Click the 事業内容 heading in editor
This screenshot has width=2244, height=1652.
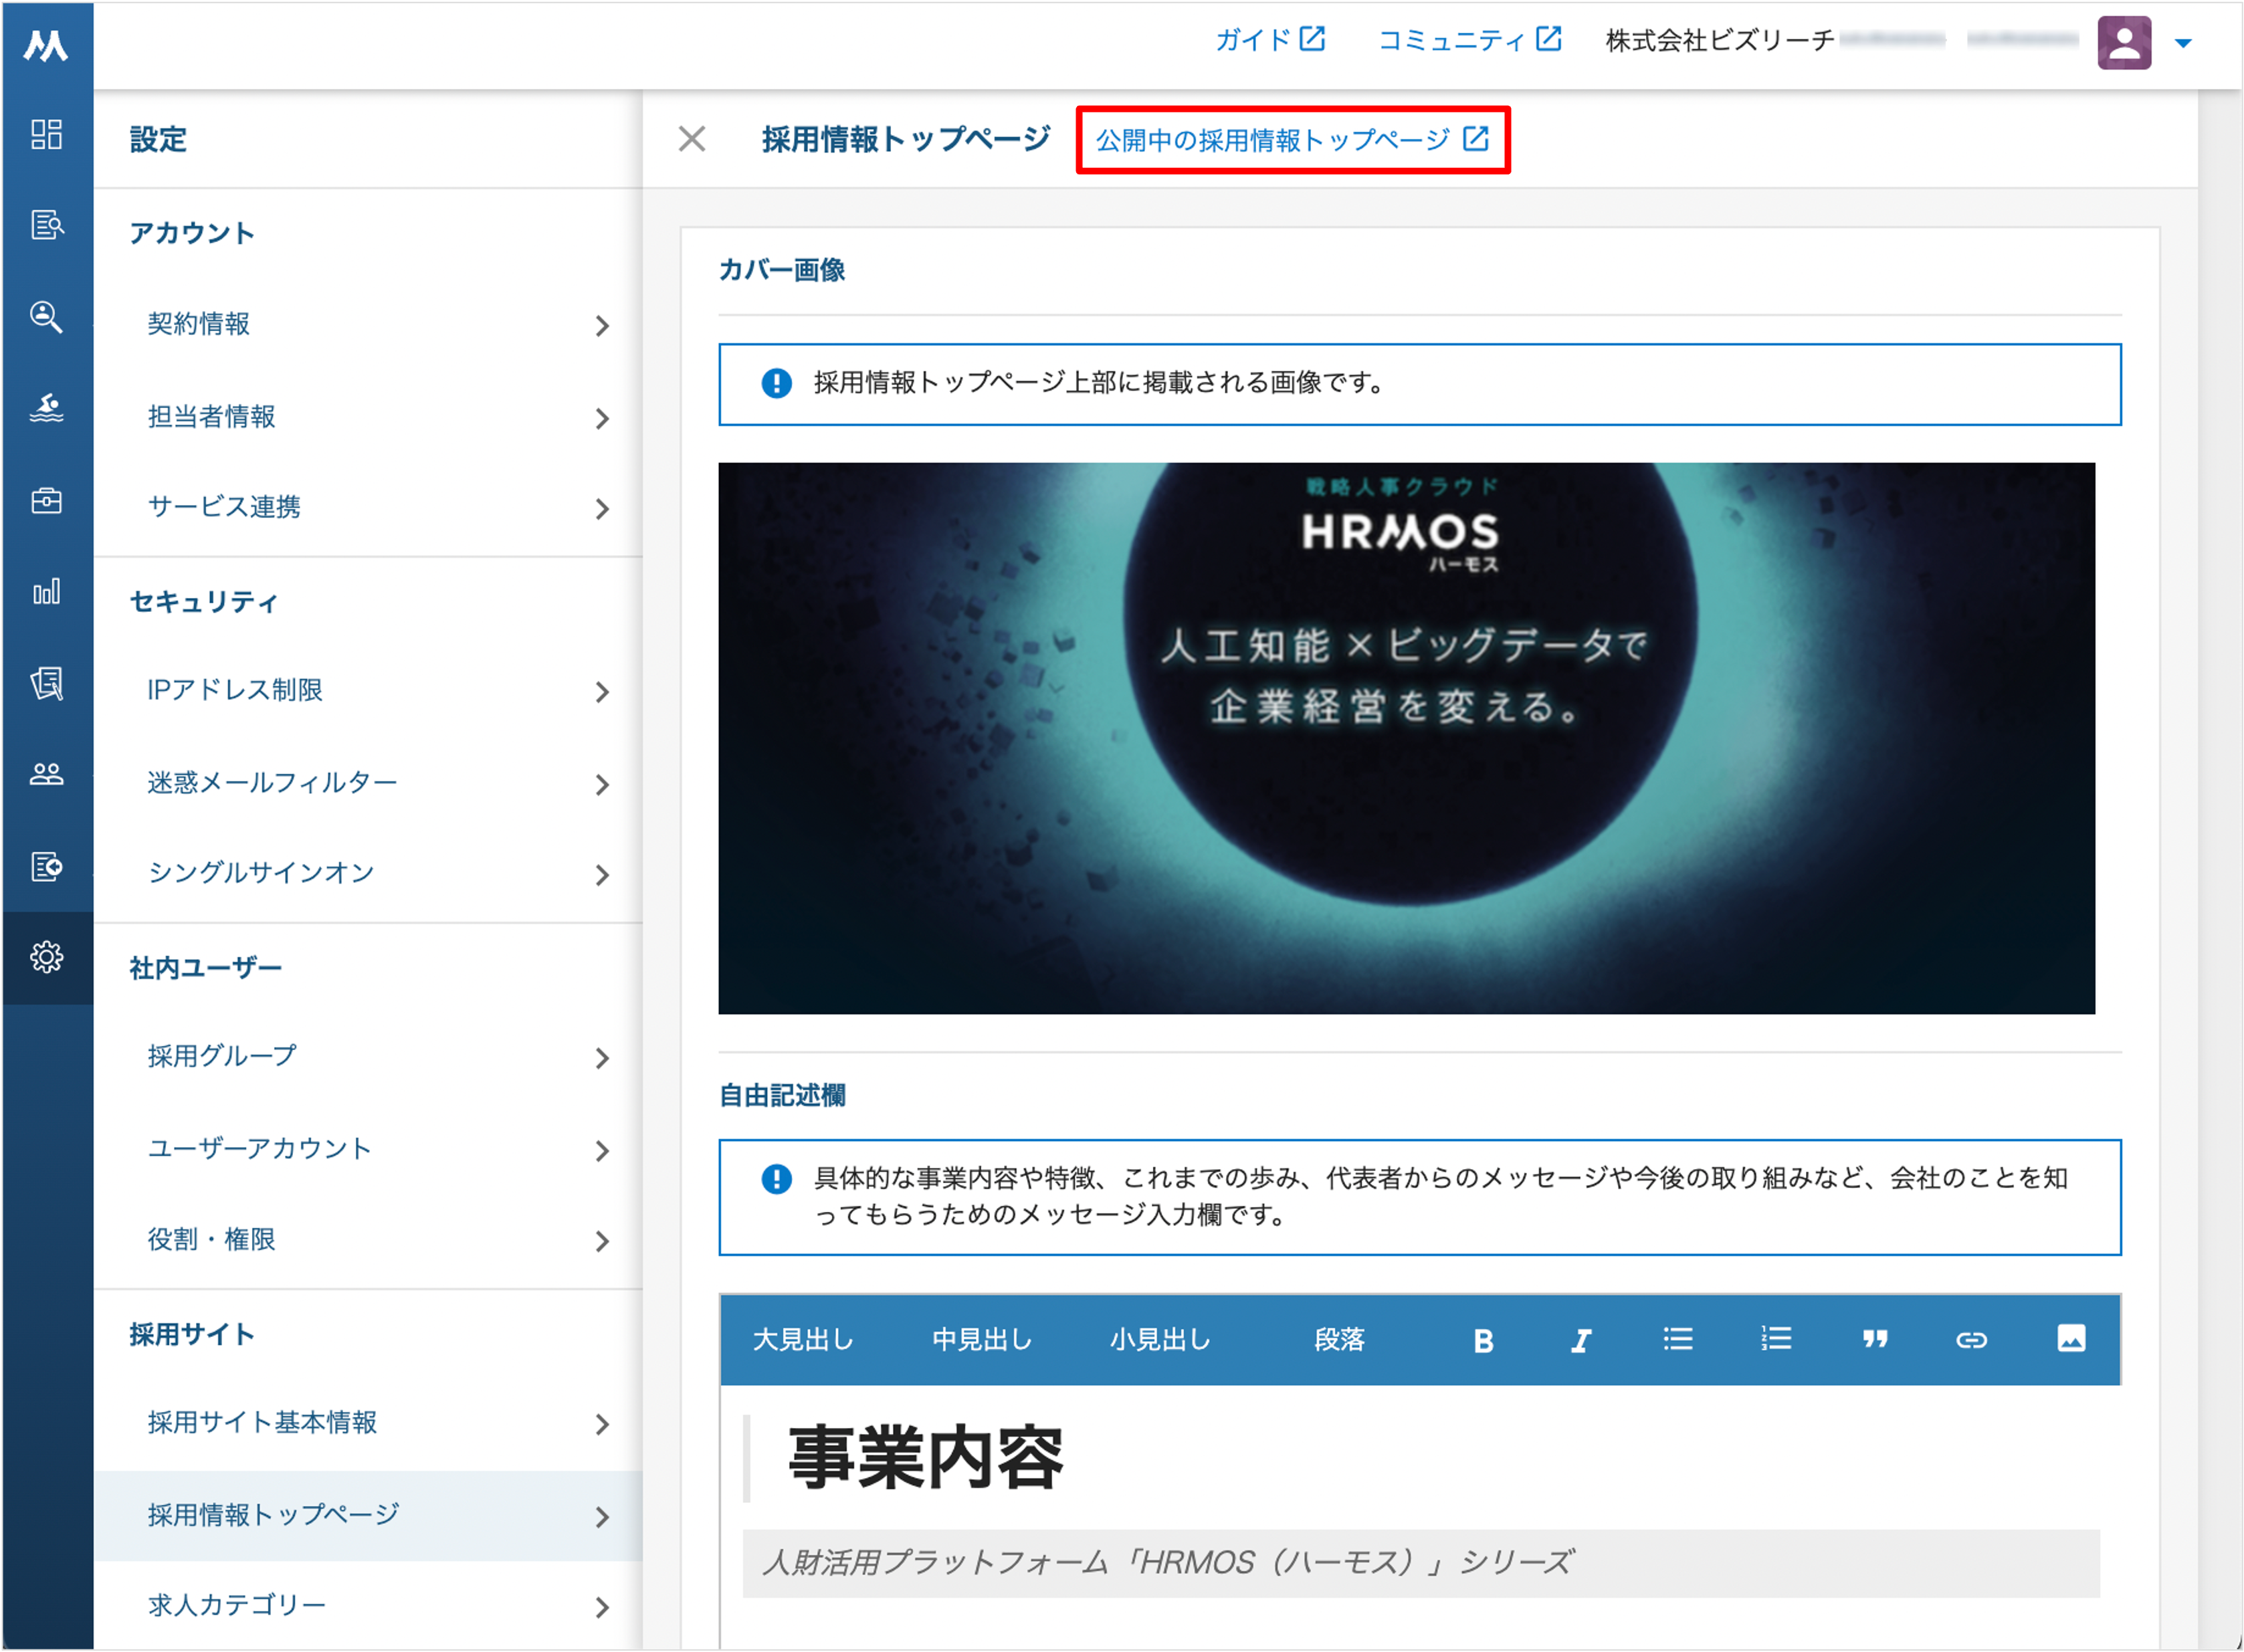pyautogui.click(x=926, y=1458)
